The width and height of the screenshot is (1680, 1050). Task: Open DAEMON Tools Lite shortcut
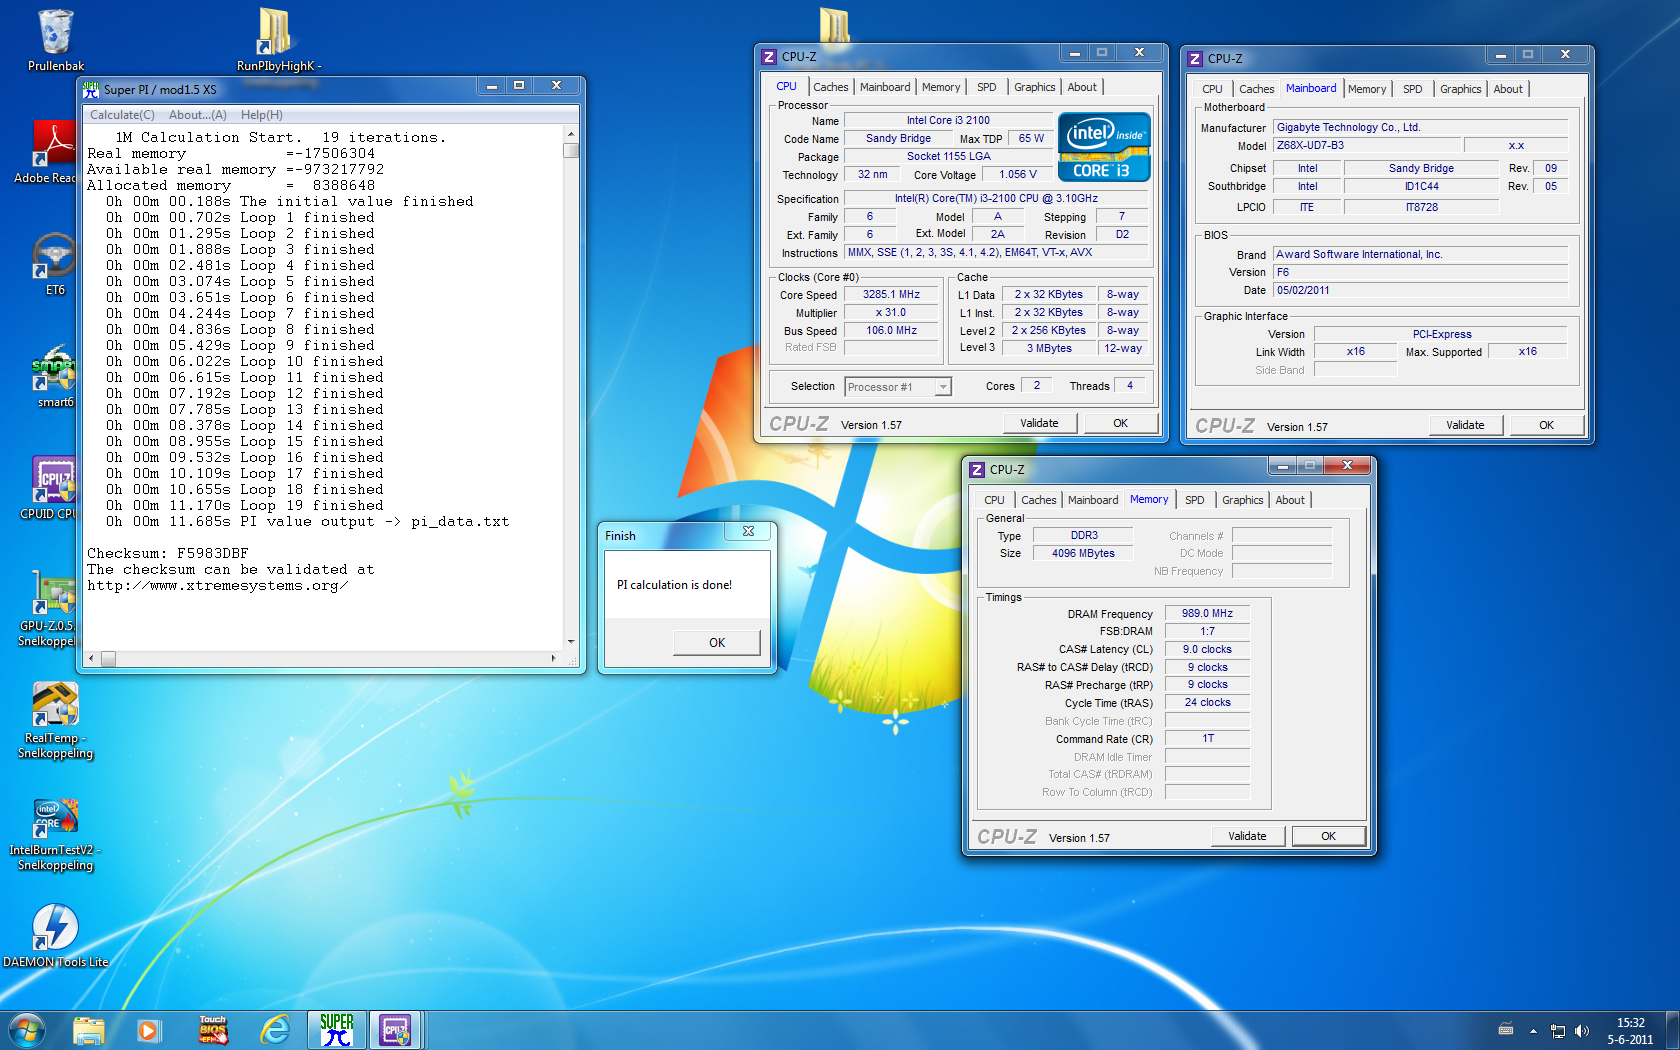coord(55,936)
